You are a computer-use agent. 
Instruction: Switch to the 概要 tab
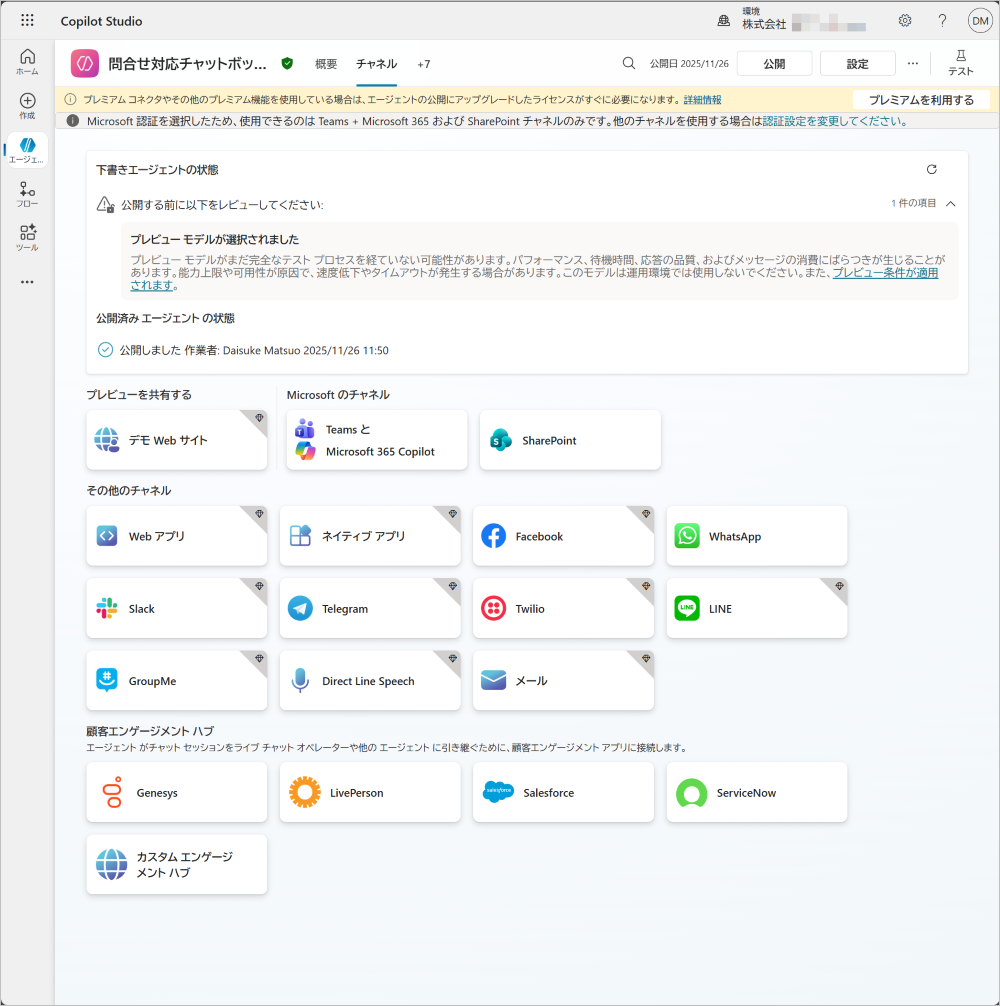click(x=326, y=64)
